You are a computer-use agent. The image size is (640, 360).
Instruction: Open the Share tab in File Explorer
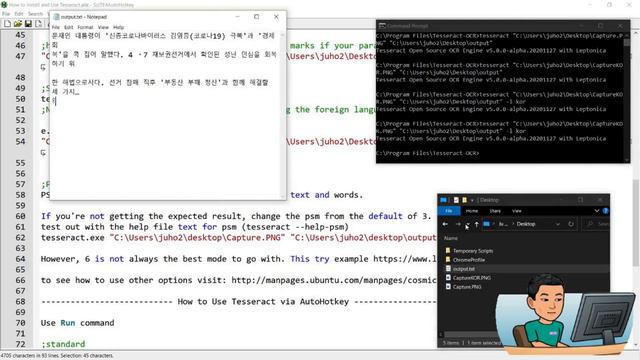click(495, 211)
